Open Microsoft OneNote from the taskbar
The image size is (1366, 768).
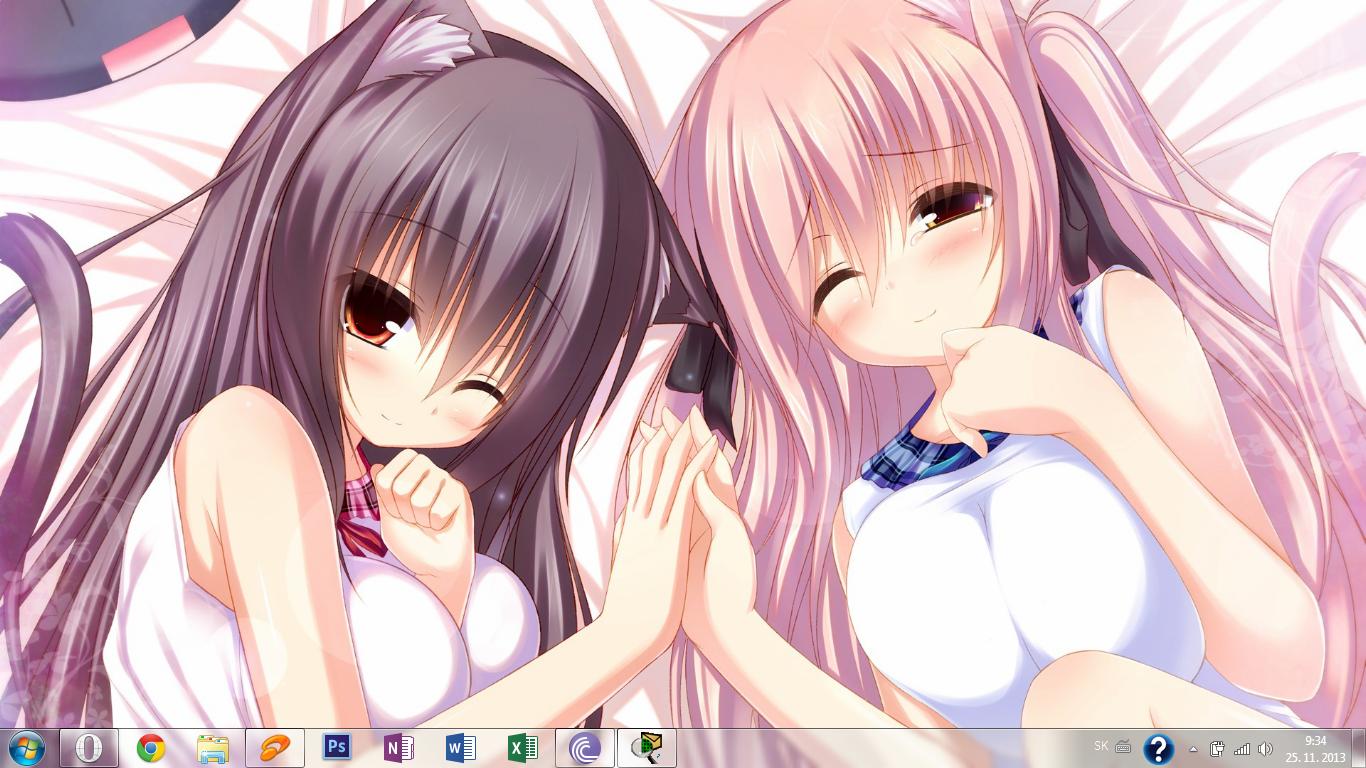399,748
